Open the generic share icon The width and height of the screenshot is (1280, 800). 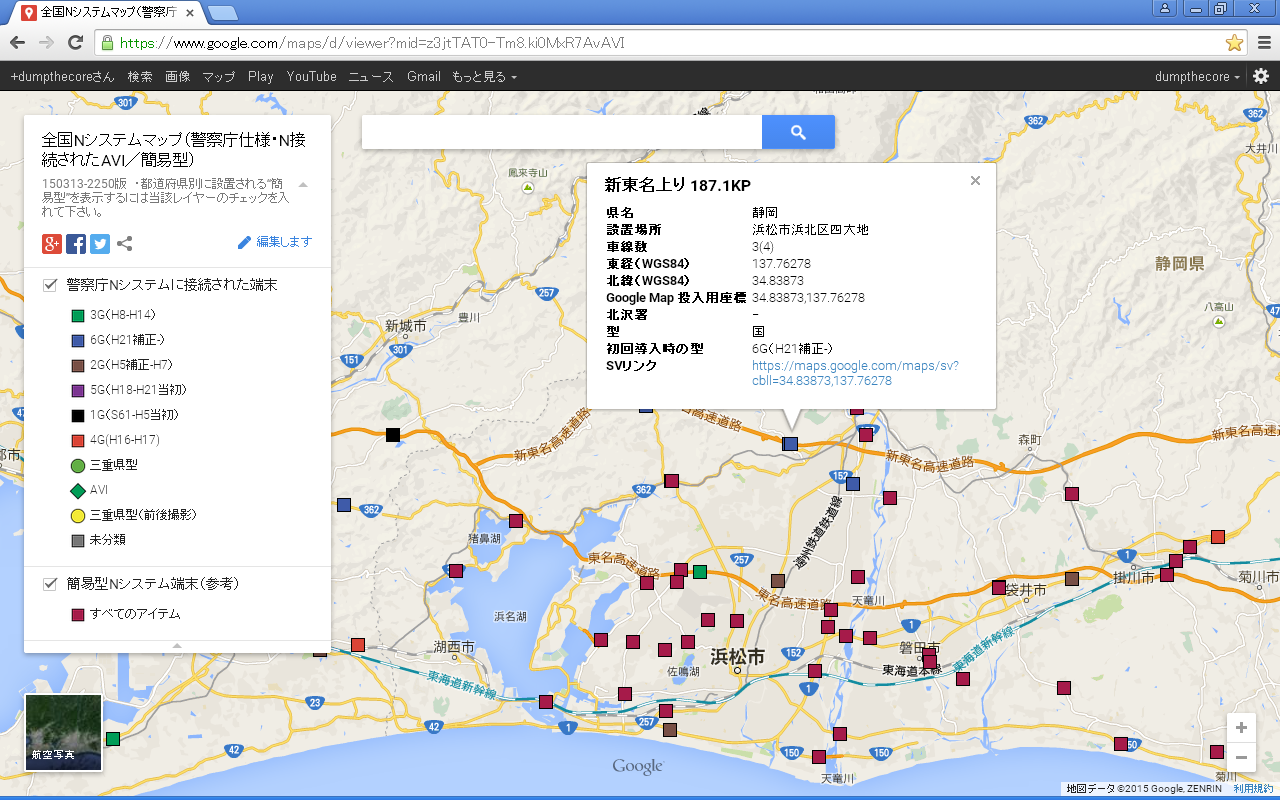tap(125, 243)
